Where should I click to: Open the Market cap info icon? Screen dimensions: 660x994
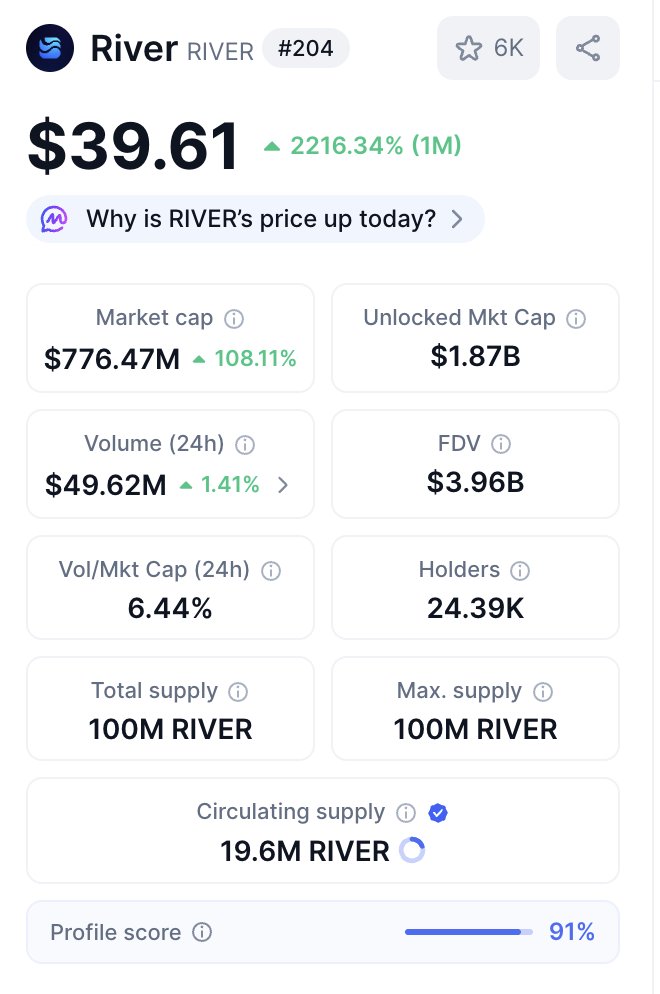pyautogui.click(x=234, y=319)
